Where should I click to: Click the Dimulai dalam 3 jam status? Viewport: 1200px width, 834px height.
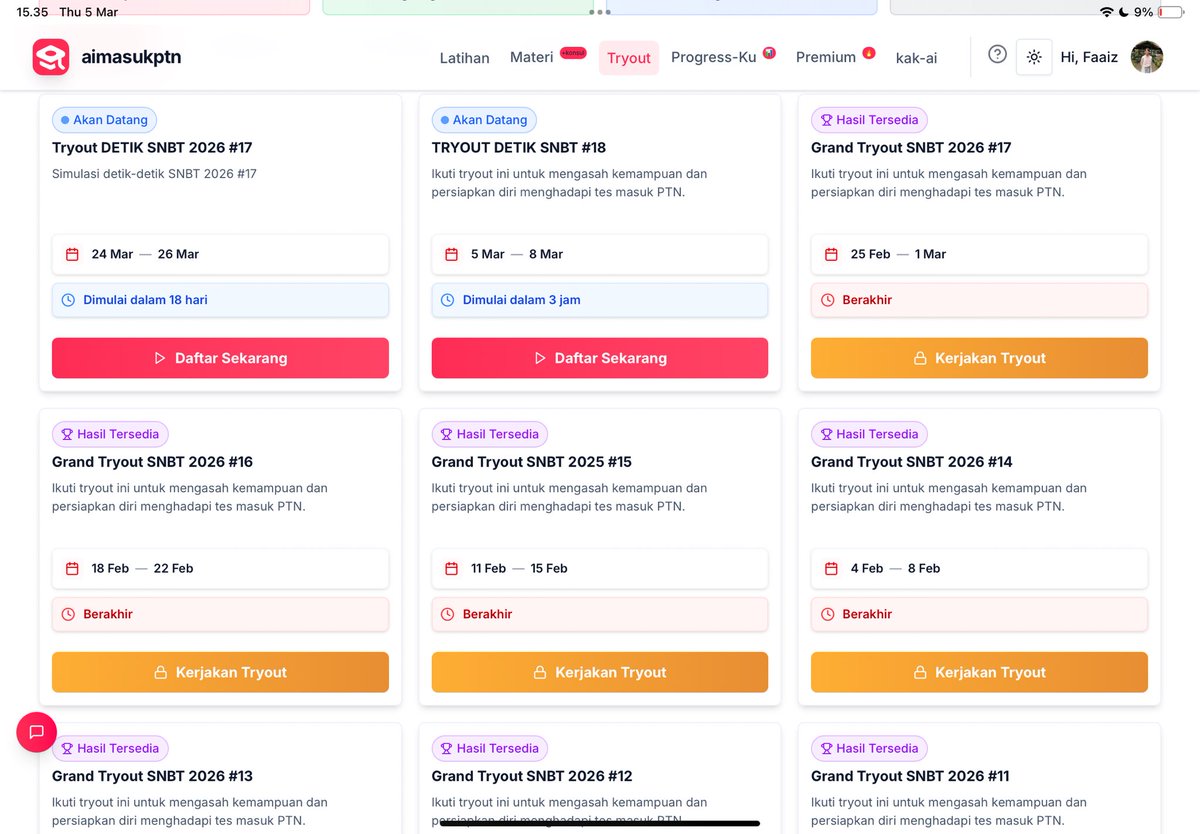coord(600,300)
